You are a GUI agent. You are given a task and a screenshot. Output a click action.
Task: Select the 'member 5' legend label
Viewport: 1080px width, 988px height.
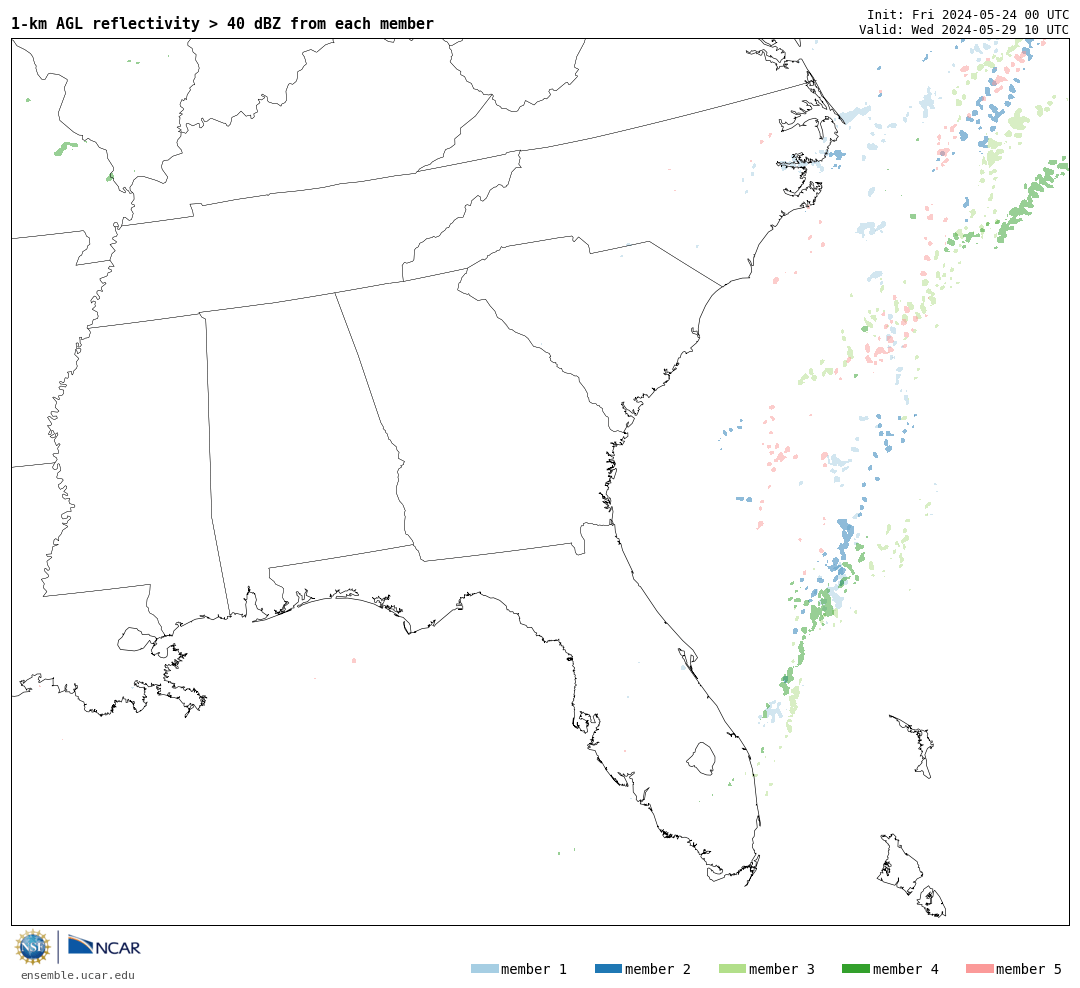[1029, 969]
